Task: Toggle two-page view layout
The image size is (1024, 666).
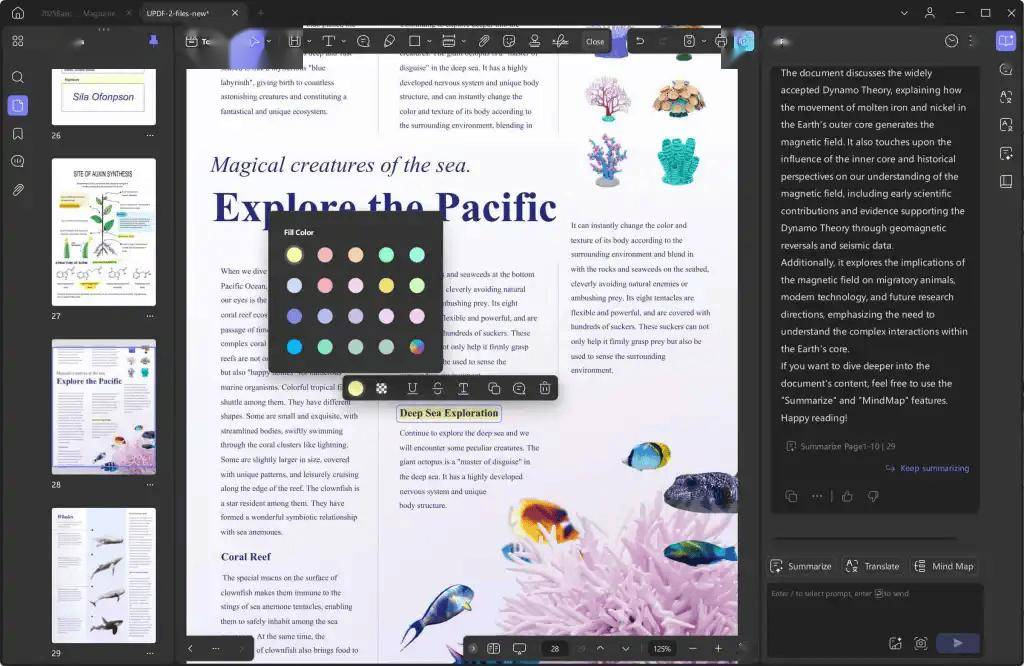Action: click(x=494, y=648)
